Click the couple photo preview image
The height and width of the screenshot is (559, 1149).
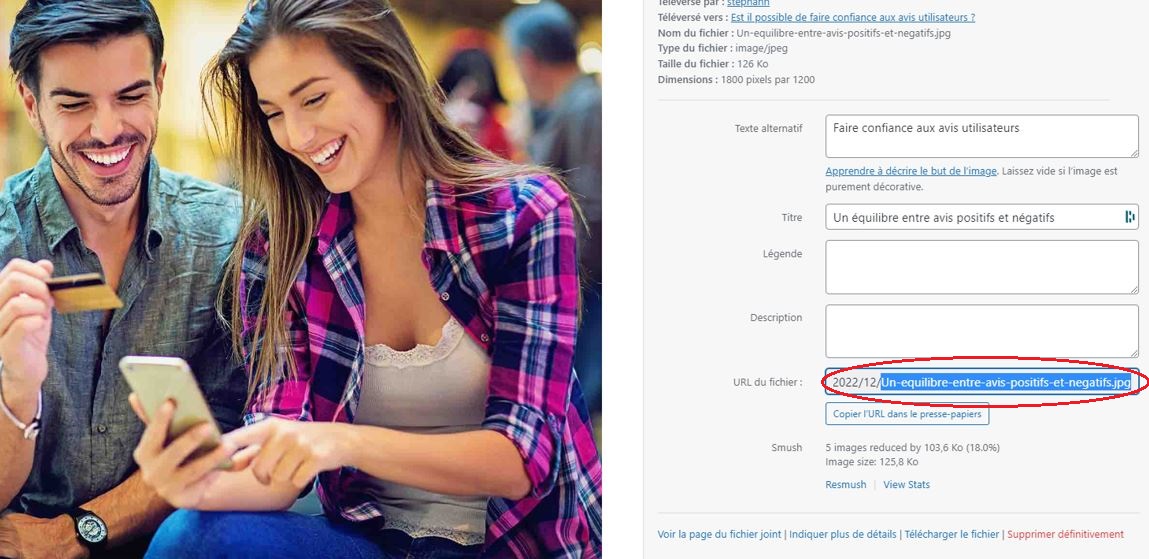300,279
